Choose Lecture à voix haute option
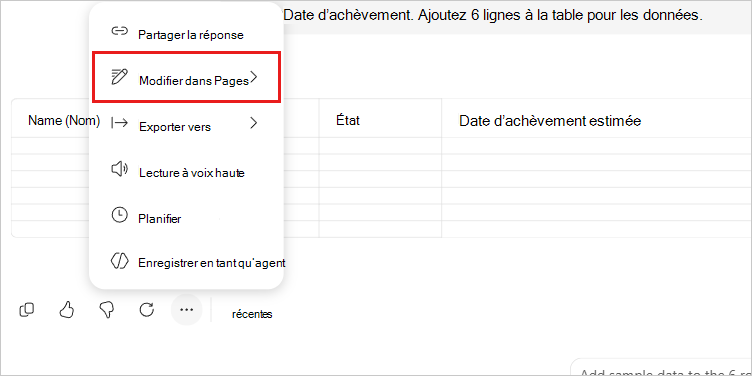Image resolution: width=752 pixels, height=376 pixels. (x=187, y=170)
